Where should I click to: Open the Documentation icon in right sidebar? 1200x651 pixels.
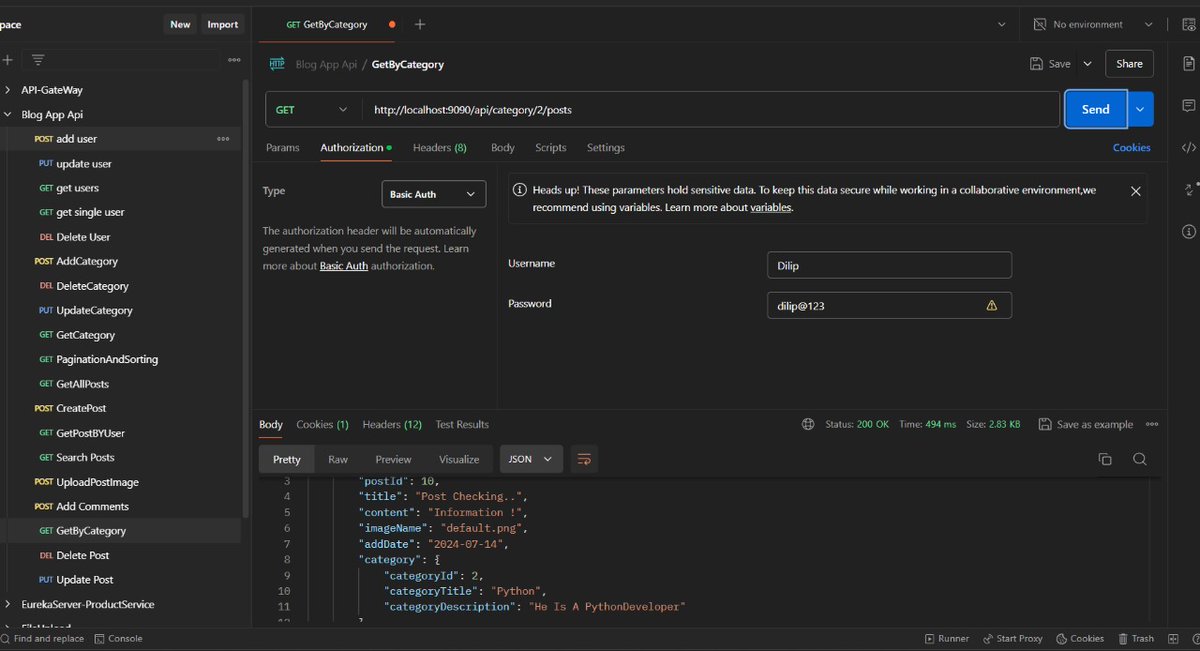click(x=1188, y=64)
